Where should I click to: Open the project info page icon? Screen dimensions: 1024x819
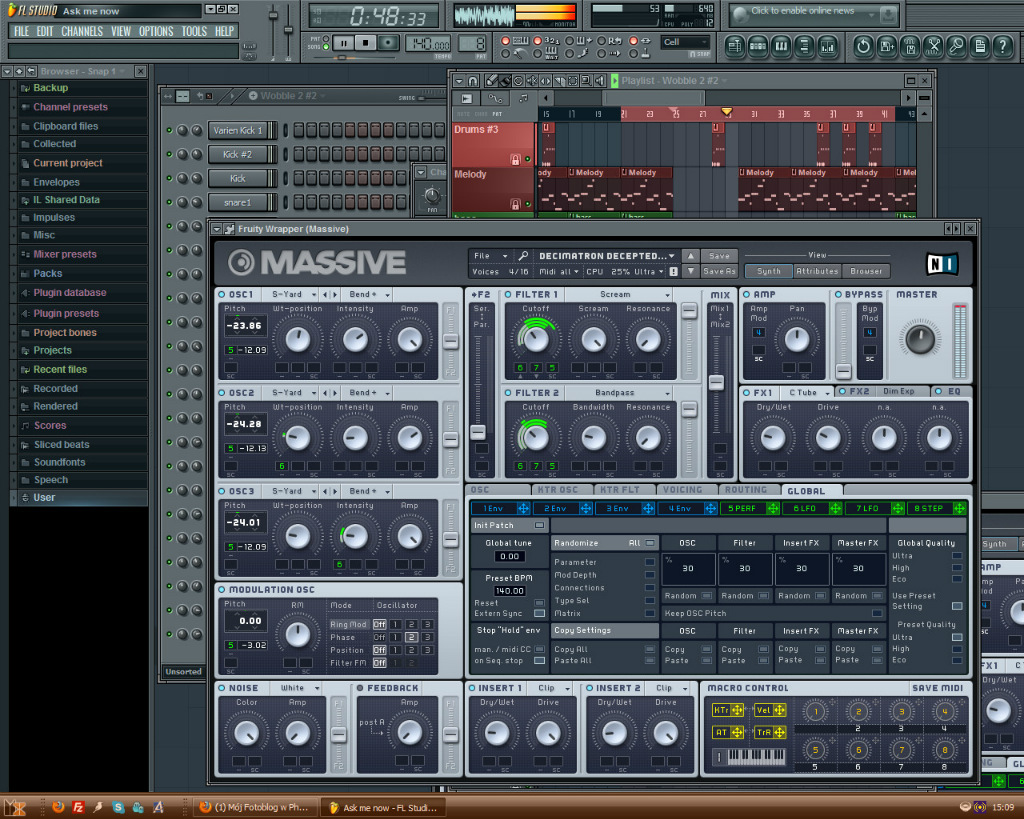pyautogui.click(x=980, y=46)
